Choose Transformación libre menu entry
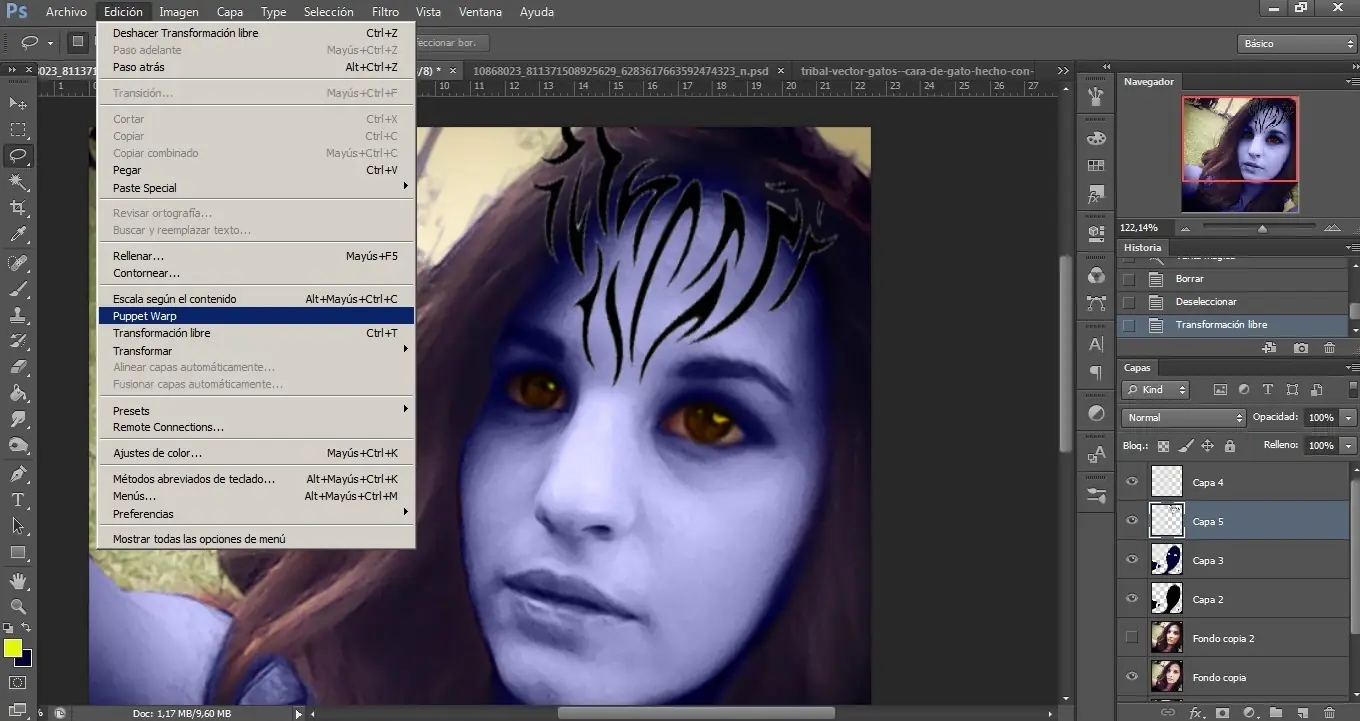 tap(256, 333)
